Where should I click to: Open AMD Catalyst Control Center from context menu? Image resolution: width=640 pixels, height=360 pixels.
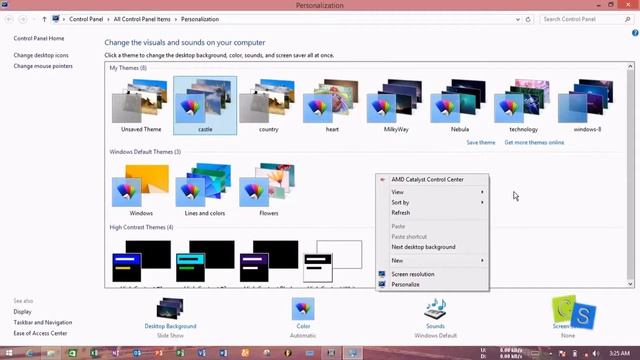point(432,180)
